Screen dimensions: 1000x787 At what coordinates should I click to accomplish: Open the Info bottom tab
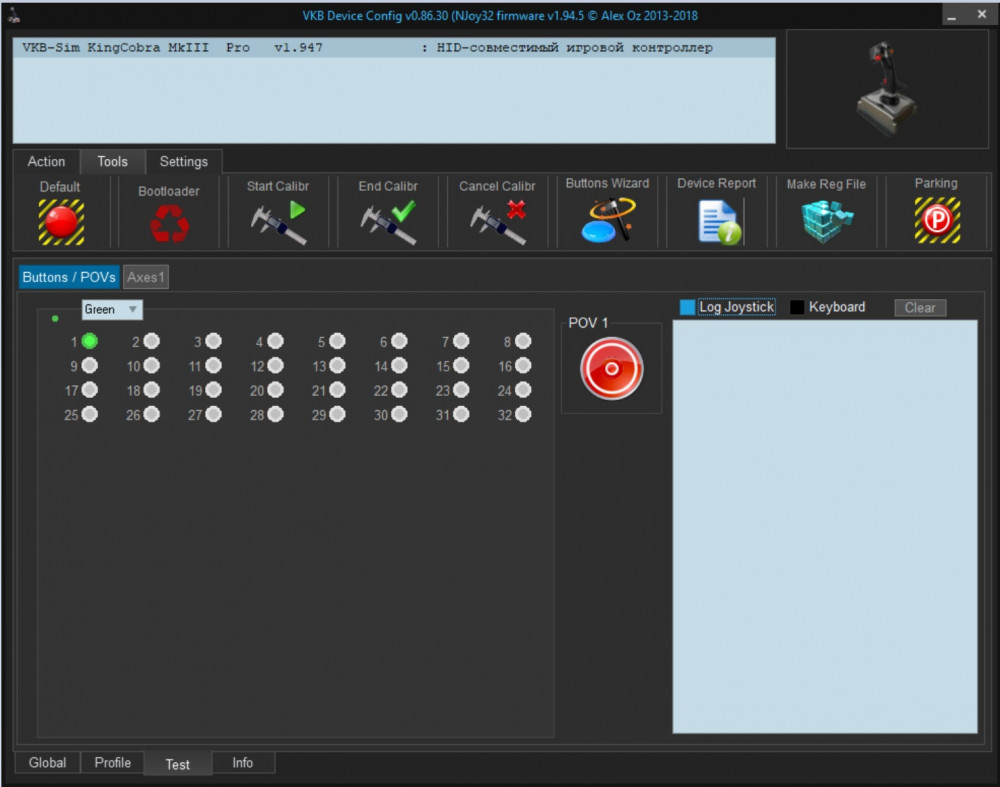(x=242, y=763)
